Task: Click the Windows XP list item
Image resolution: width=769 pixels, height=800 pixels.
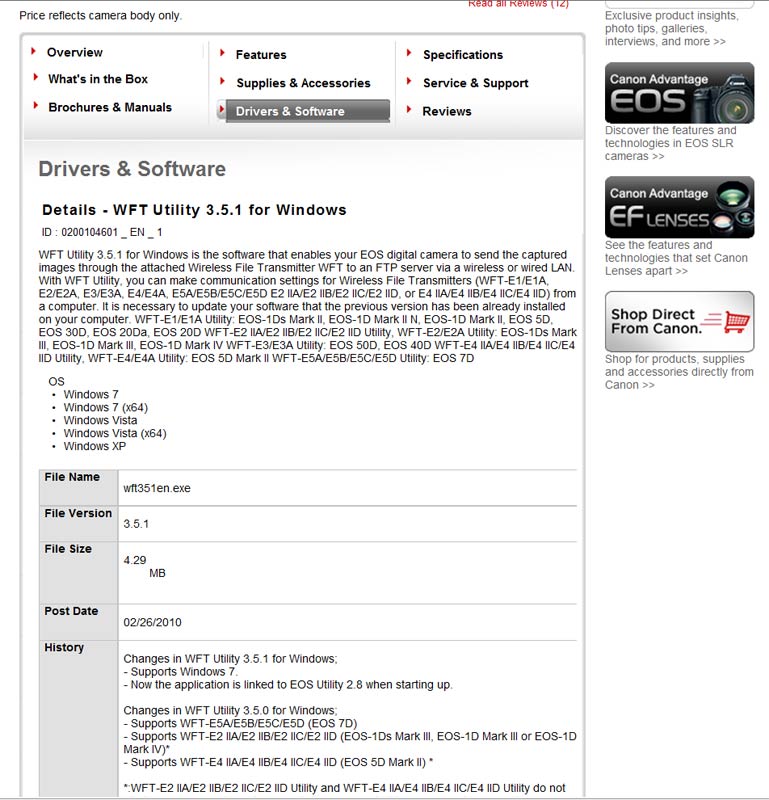Action: coord(94,446)
